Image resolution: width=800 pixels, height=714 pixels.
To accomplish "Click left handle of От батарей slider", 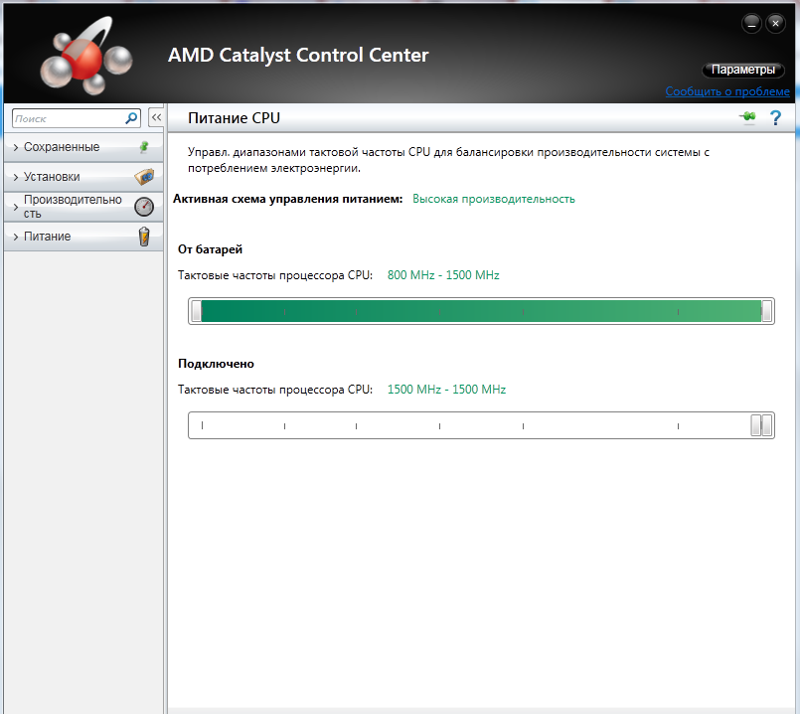I will (x=196, y=311).
